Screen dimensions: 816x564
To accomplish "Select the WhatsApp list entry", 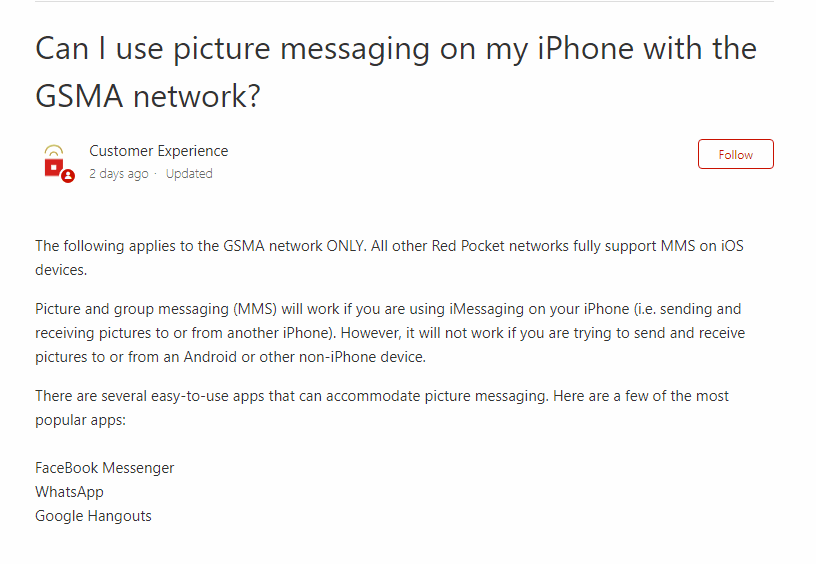I will tap(69, 492).
